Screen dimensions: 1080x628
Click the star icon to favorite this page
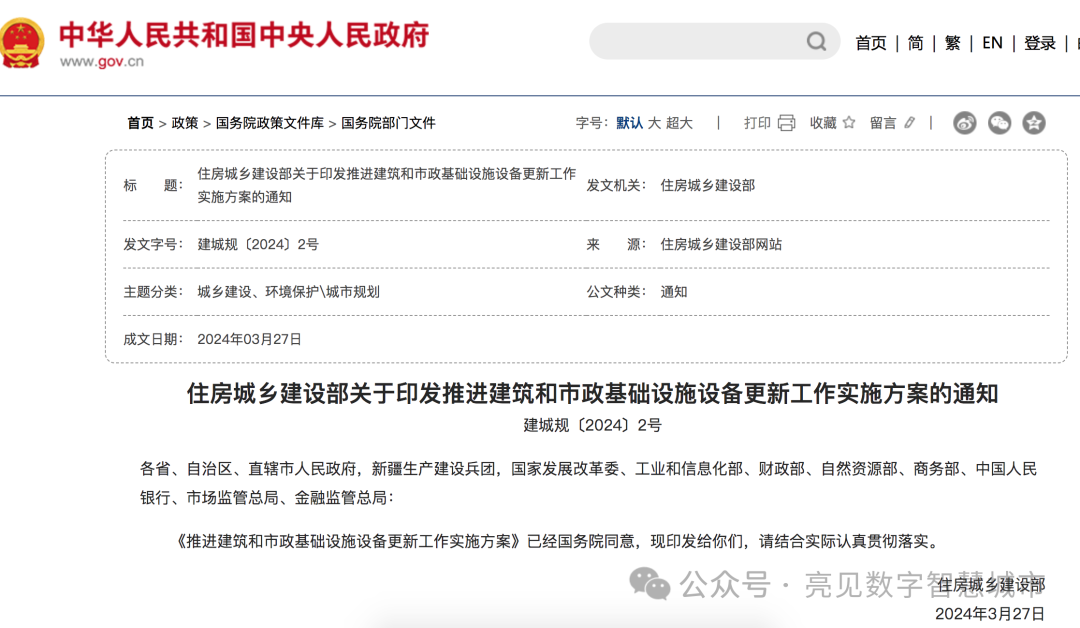(x=847, y=122)
